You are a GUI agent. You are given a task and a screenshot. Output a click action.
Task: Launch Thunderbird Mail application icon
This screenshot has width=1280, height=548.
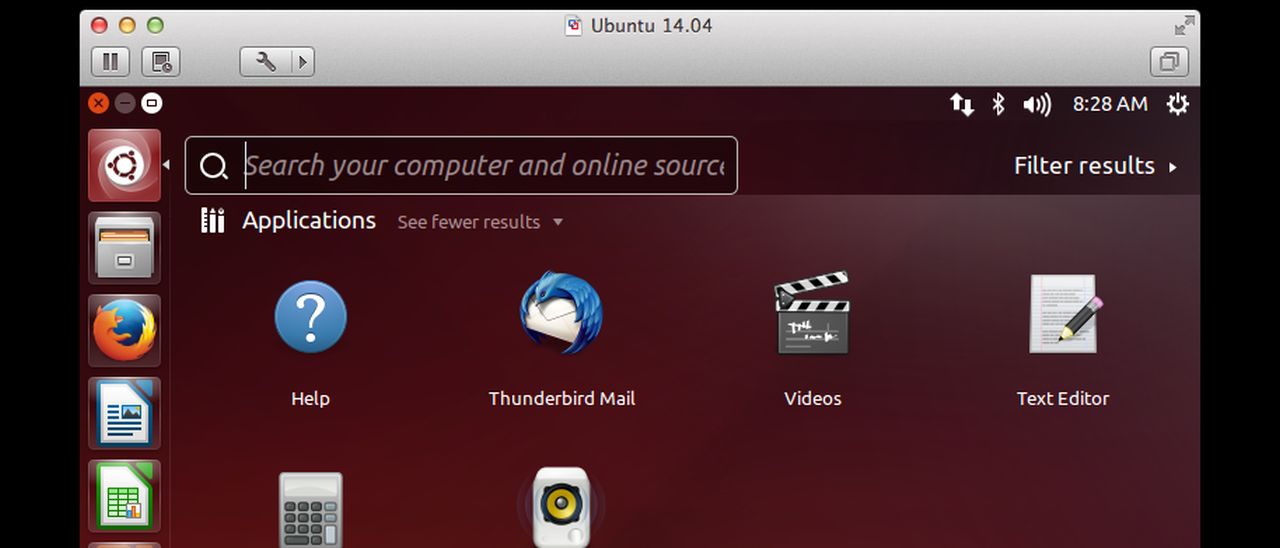561,313
